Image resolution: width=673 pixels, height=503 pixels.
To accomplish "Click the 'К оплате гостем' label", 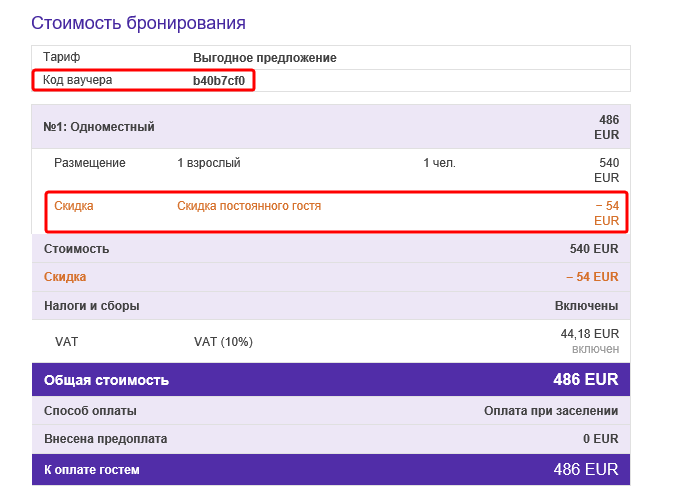I will pyautogui.click(x=92, y=470).
